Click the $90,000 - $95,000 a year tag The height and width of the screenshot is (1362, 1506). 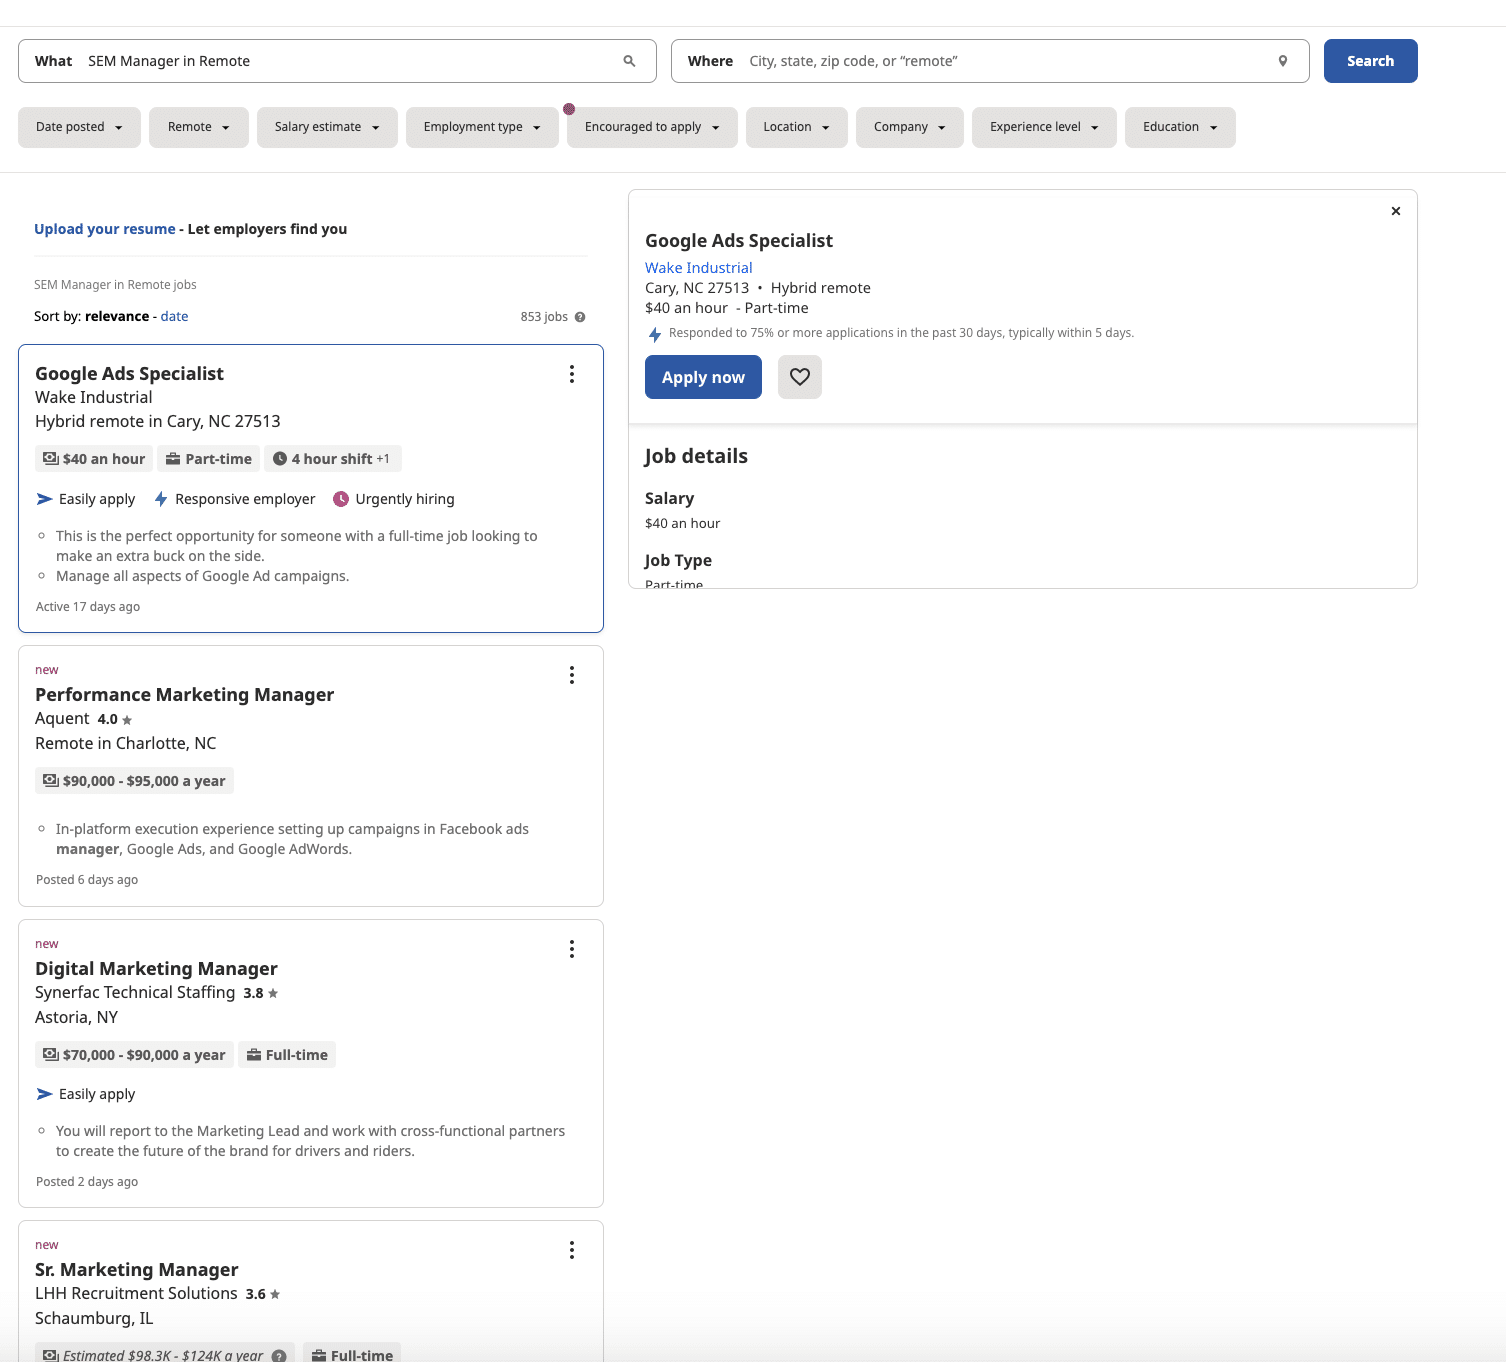134,781
